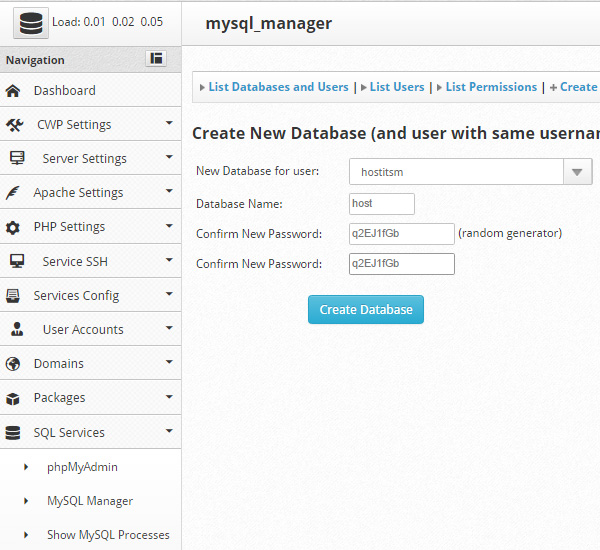The image size is (600, 550).
Task: Open the List Databases and Users link
Action: [x=278, y=87]
